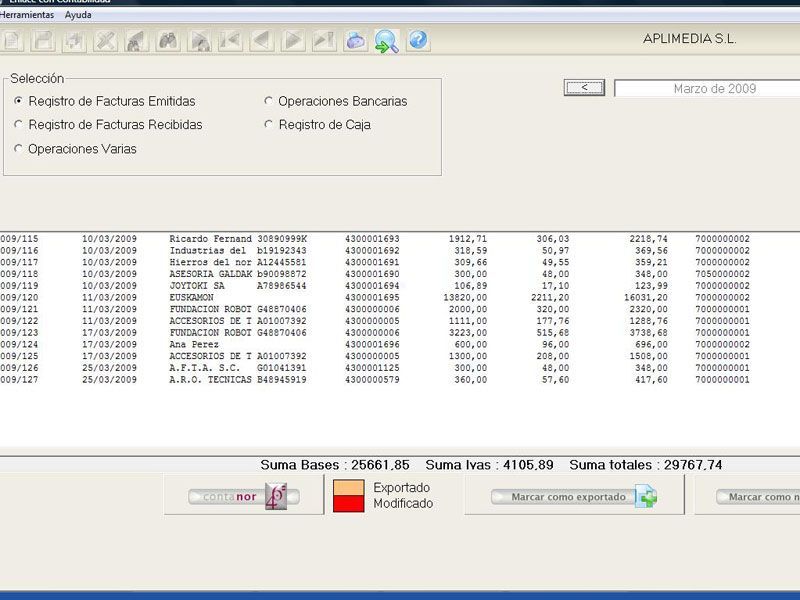The height and width of the screenshot is (600, 800).
Task: Click customer name 'Industrias del'
Action: [208, 251]
